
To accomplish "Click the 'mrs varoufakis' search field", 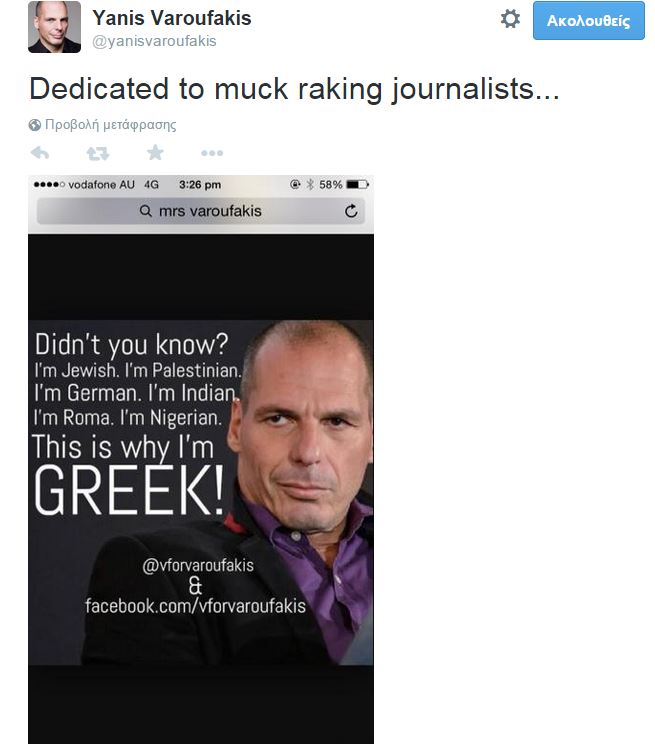I will 210,211.
